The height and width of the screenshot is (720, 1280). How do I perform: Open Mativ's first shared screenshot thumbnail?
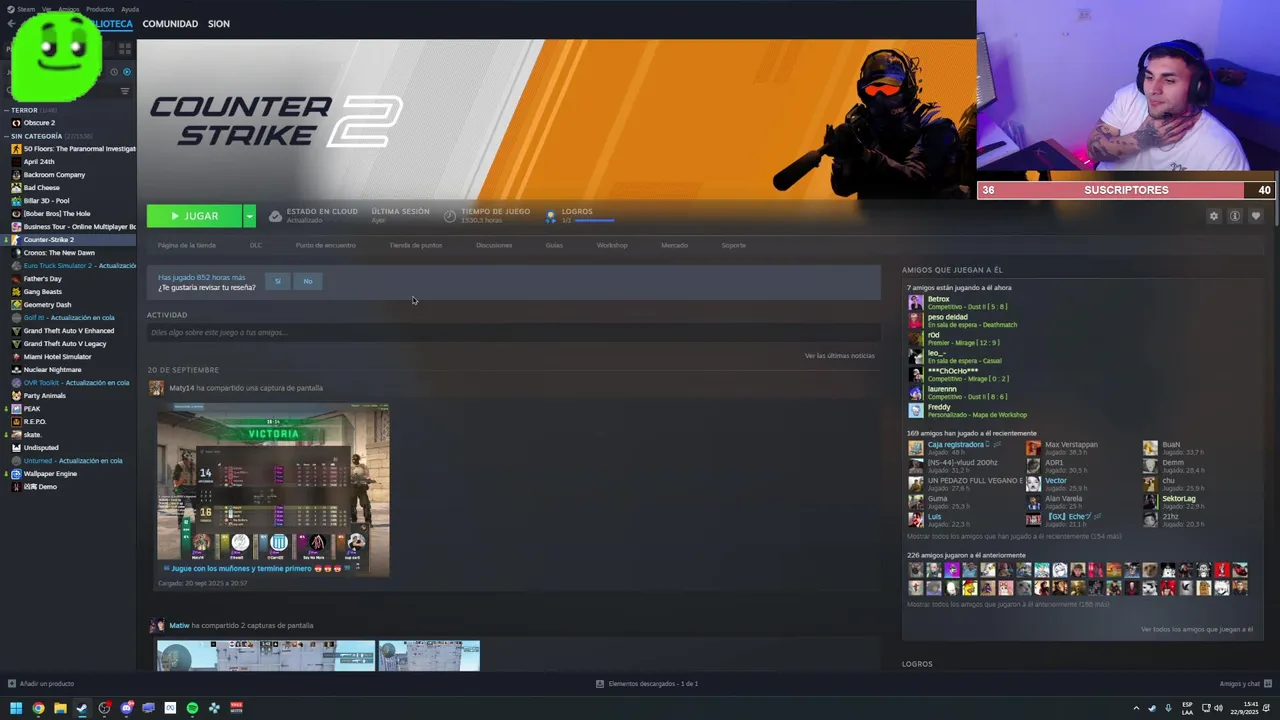click(x=266, y=655)
